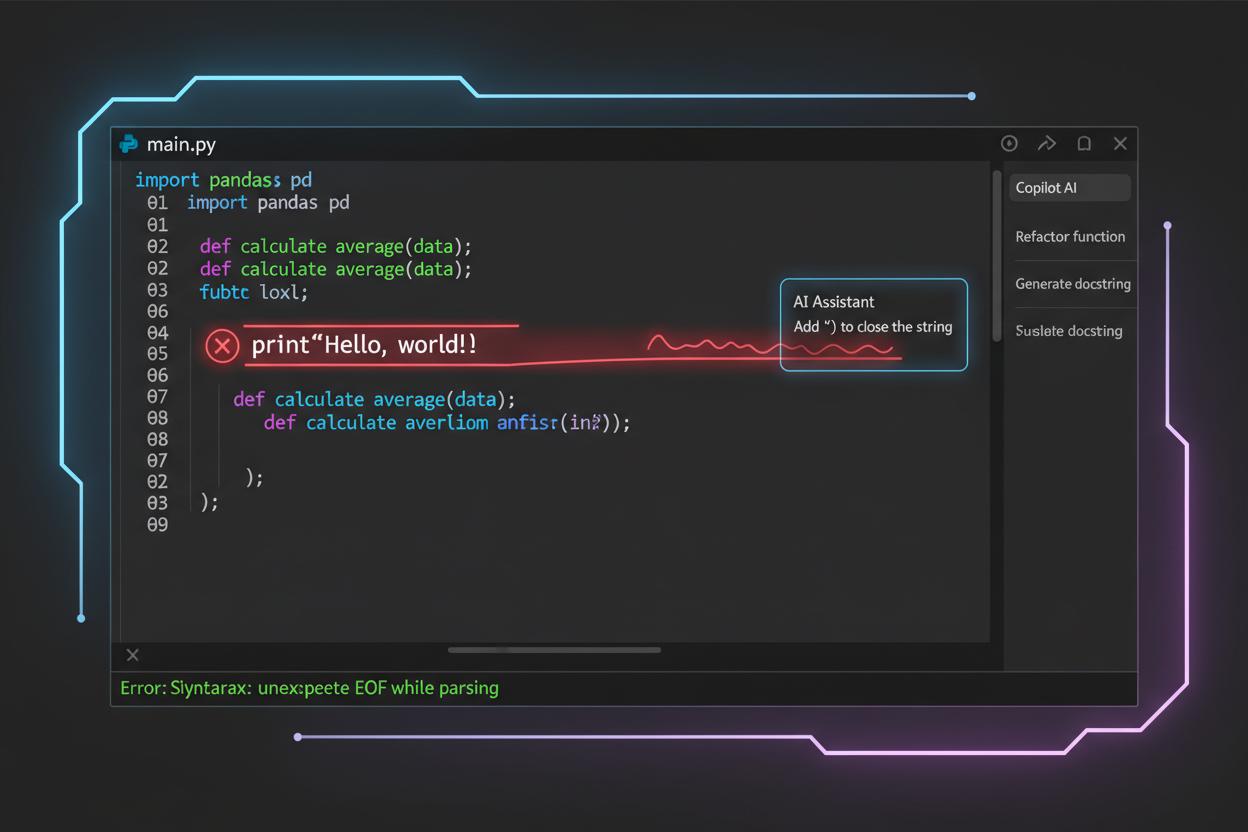Open the Copilot AI panel button
The image size is (1248, 832).
(x=1069, y=188)
